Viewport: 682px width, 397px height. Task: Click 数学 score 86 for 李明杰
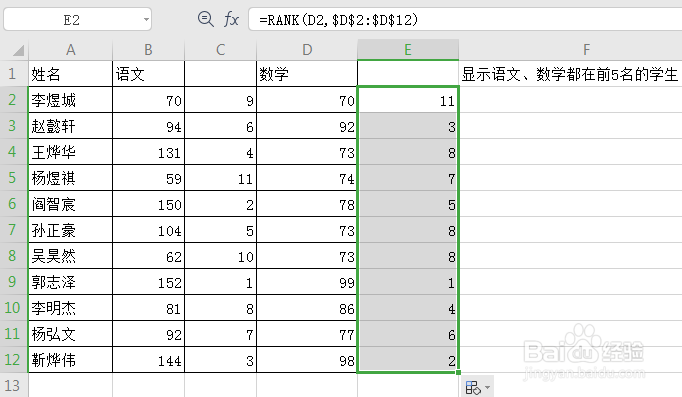[307, 307]
